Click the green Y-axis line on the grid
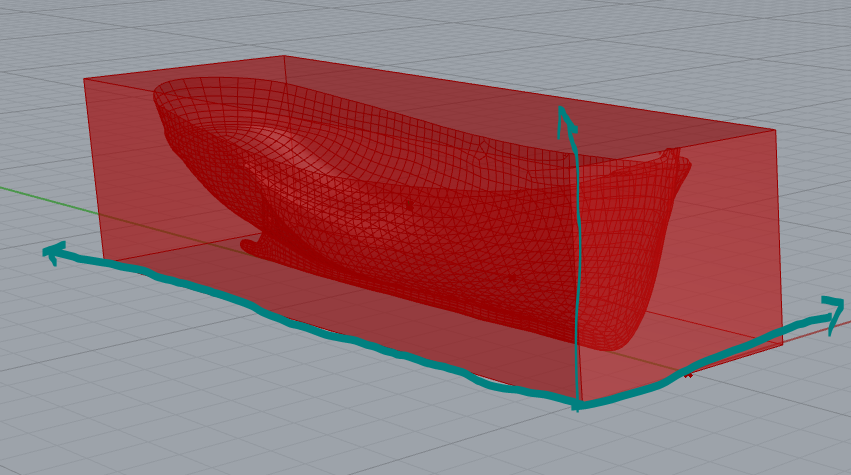851x475 pixels. pos(49,200)
